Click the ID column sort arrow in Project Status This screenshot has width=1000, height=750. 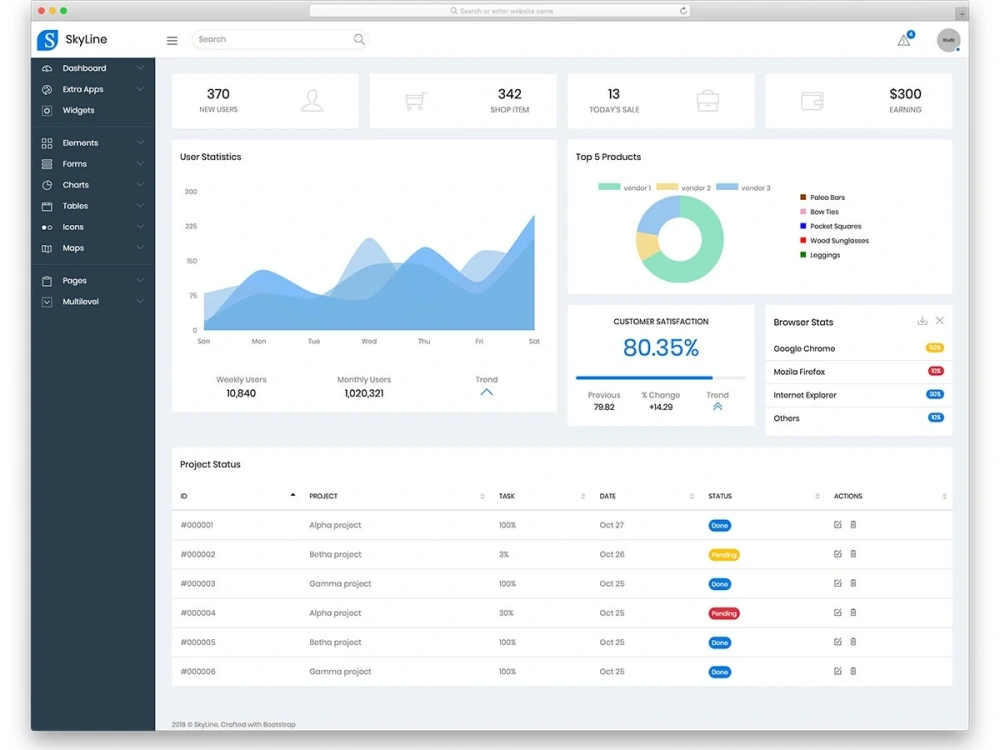coord(292,494)
